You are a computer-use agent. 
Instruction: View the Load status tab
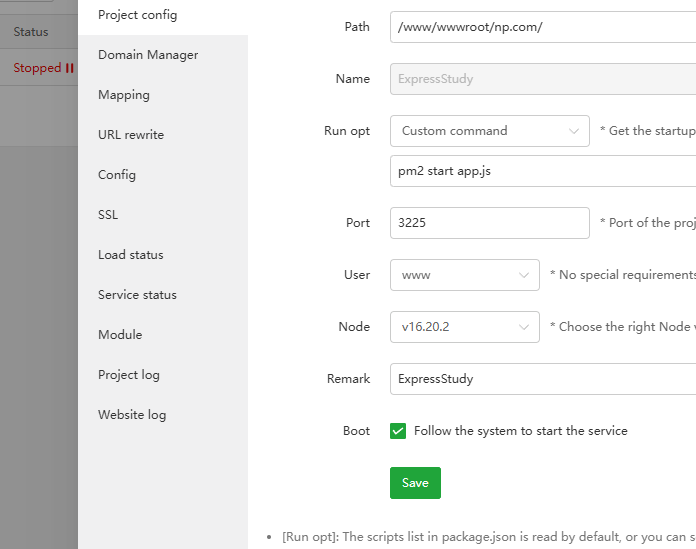point(131,255)
